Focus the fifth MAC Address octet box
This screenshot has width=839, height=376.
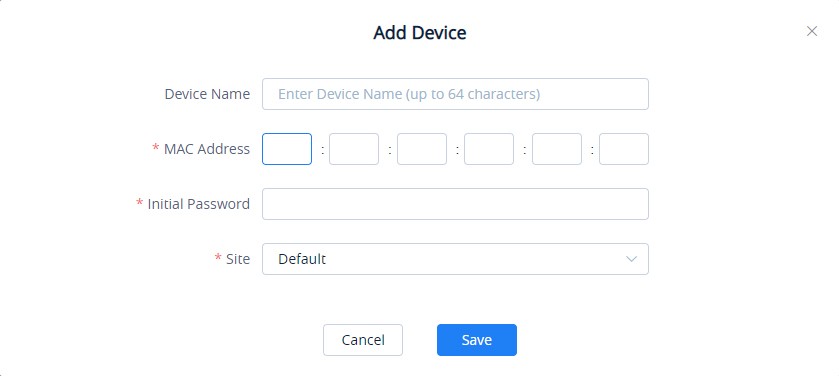(x=556, y=149)
